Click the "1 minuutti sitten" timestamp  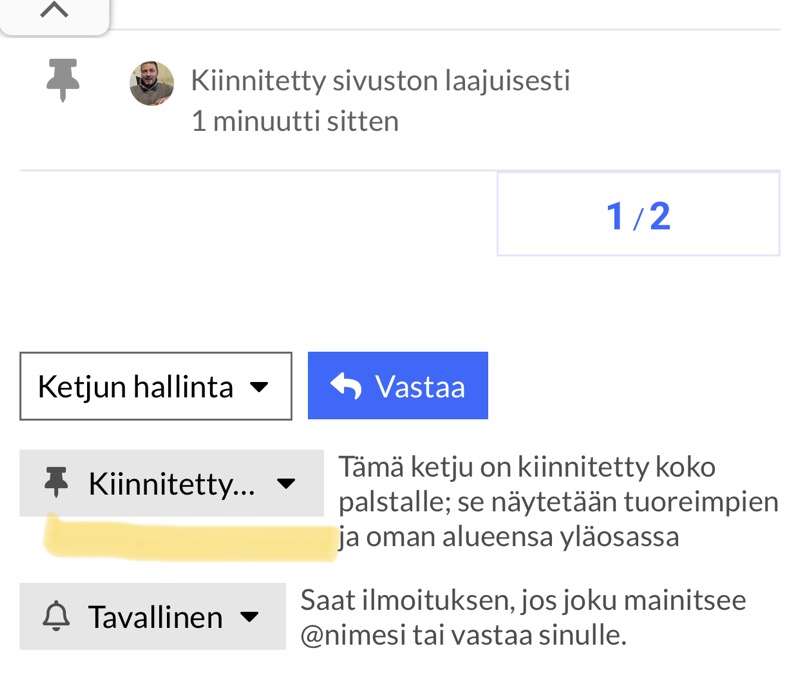pyautogui.click(x=295, y=122)
